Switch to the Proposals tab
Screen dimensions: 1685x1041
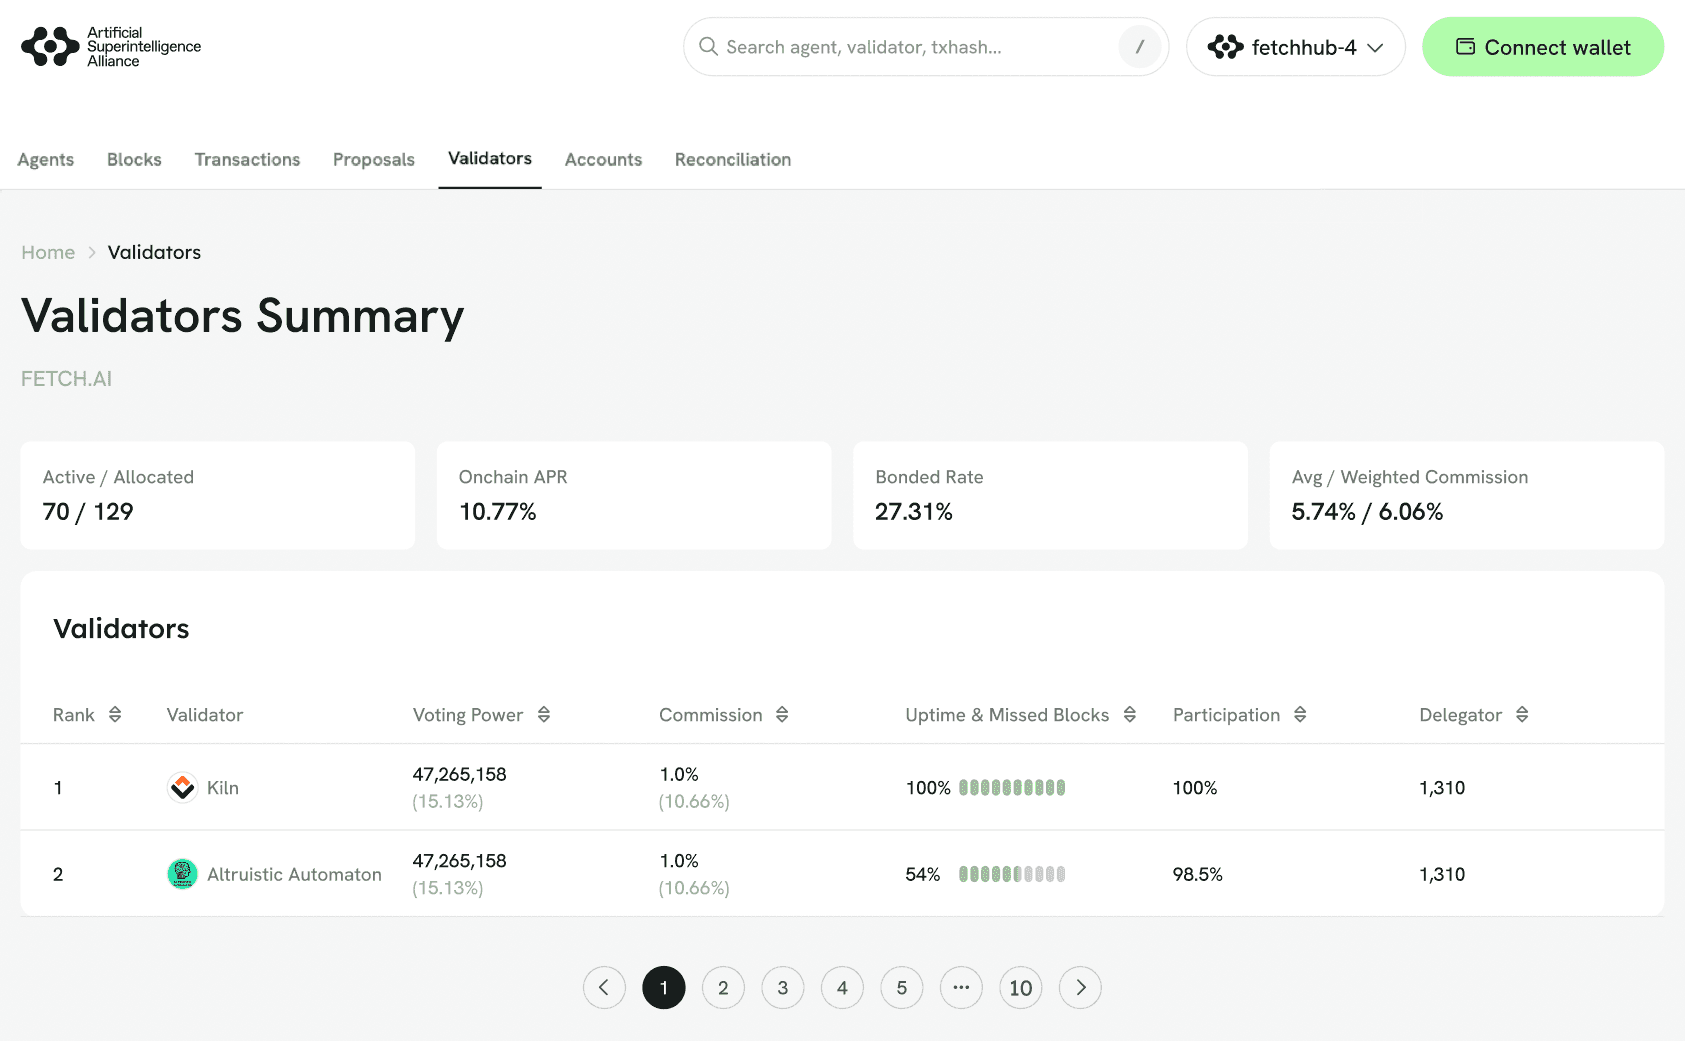[x=373, y=160]
